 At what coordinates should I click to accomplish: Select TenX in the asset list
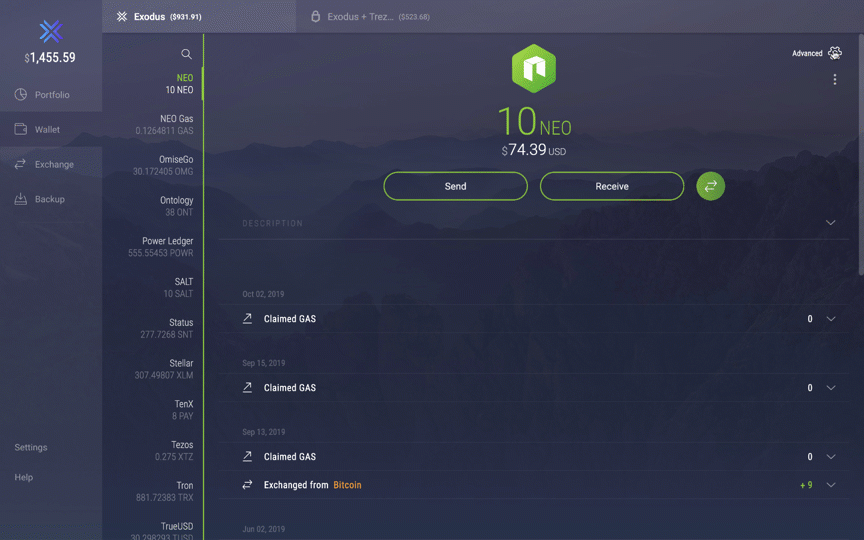pyautogui.click(x=153, y=410)
